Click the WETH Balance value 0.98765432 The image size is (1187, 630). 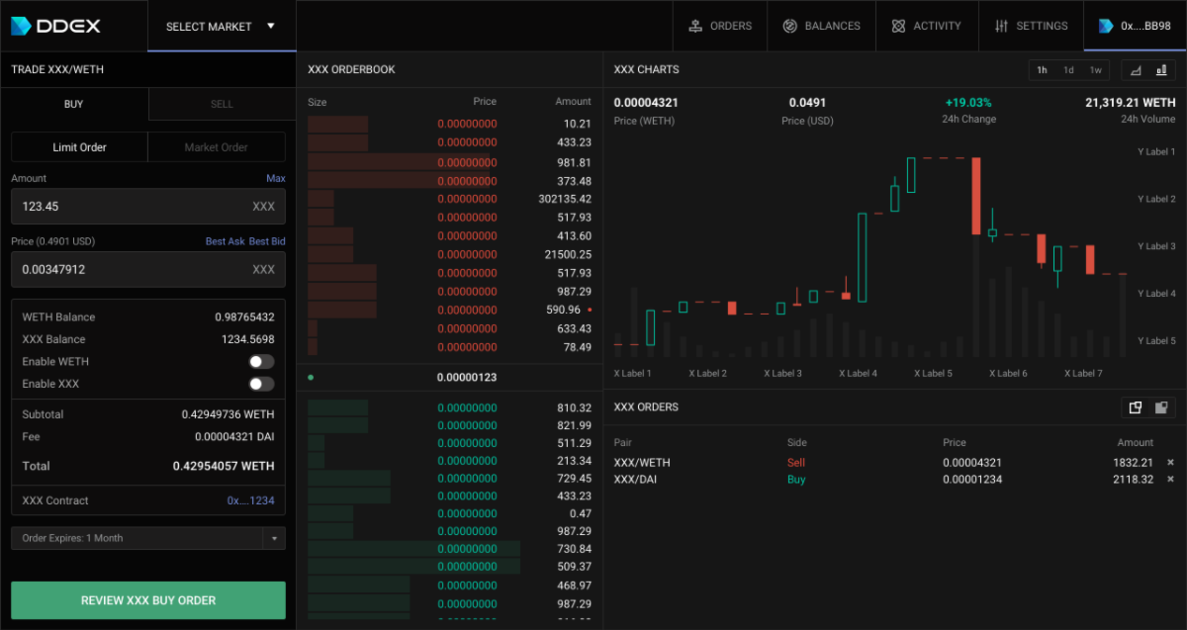[245, 317]
